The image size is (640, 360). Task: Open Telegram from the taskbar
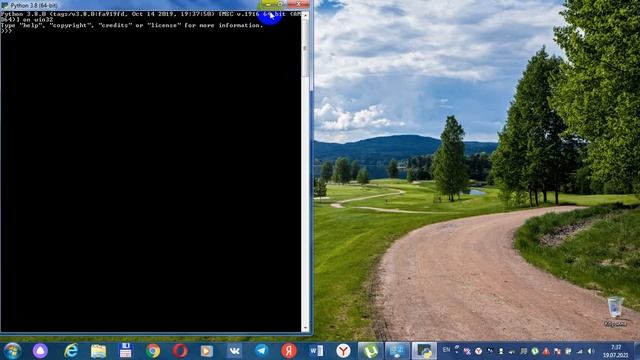[x=262, y=351]
